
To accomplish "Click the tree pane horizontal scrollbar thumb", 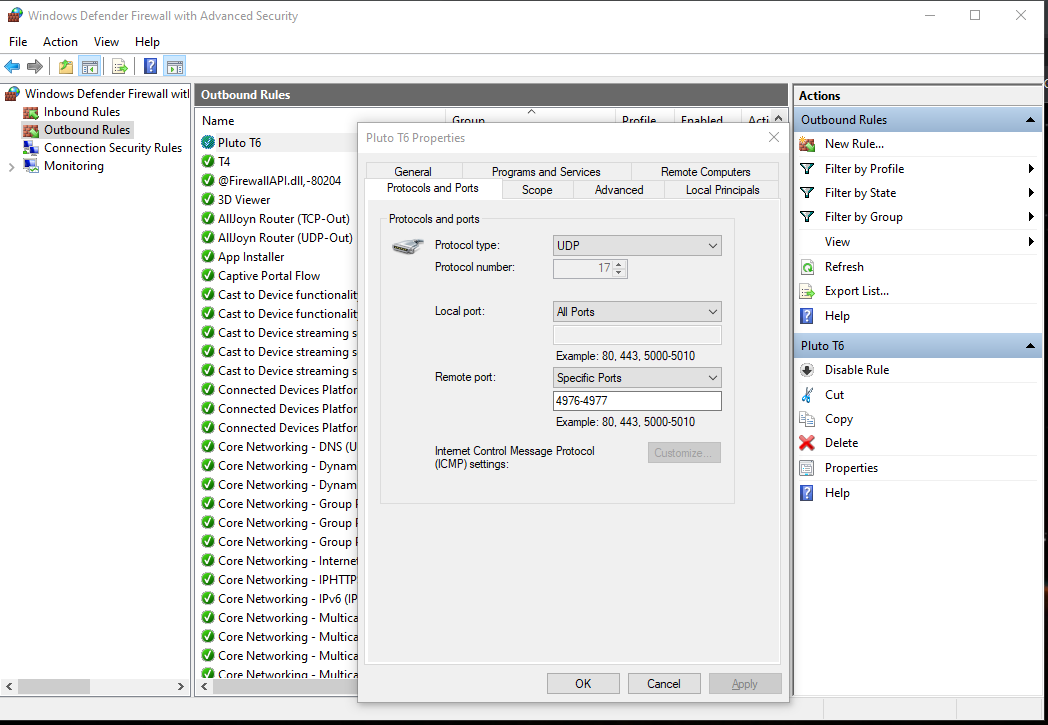I will (53, 686).
